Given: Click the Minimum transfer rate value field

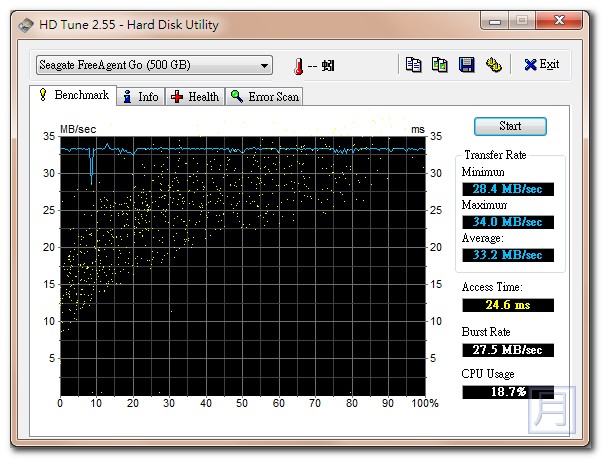Looking at the screenshot, I should 508,189.
